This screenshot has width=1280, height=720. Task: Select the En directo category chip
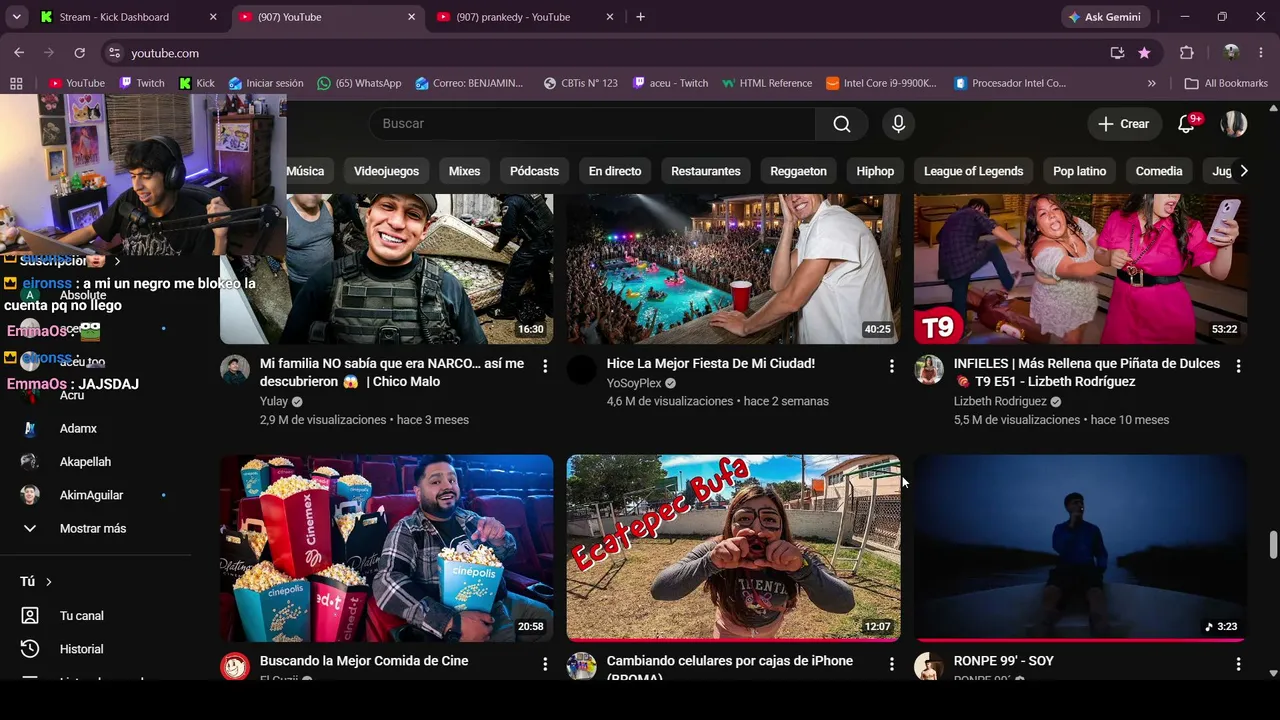tap(615, 171)
